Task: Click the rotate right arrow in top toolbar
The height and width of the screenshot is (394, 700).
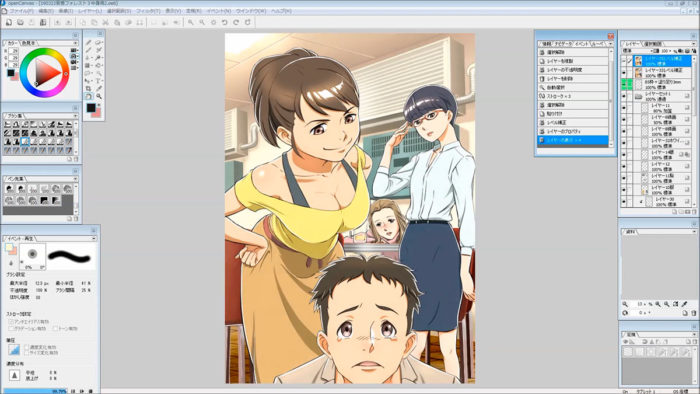Action: pyautogui.click(x=236, y=22)
